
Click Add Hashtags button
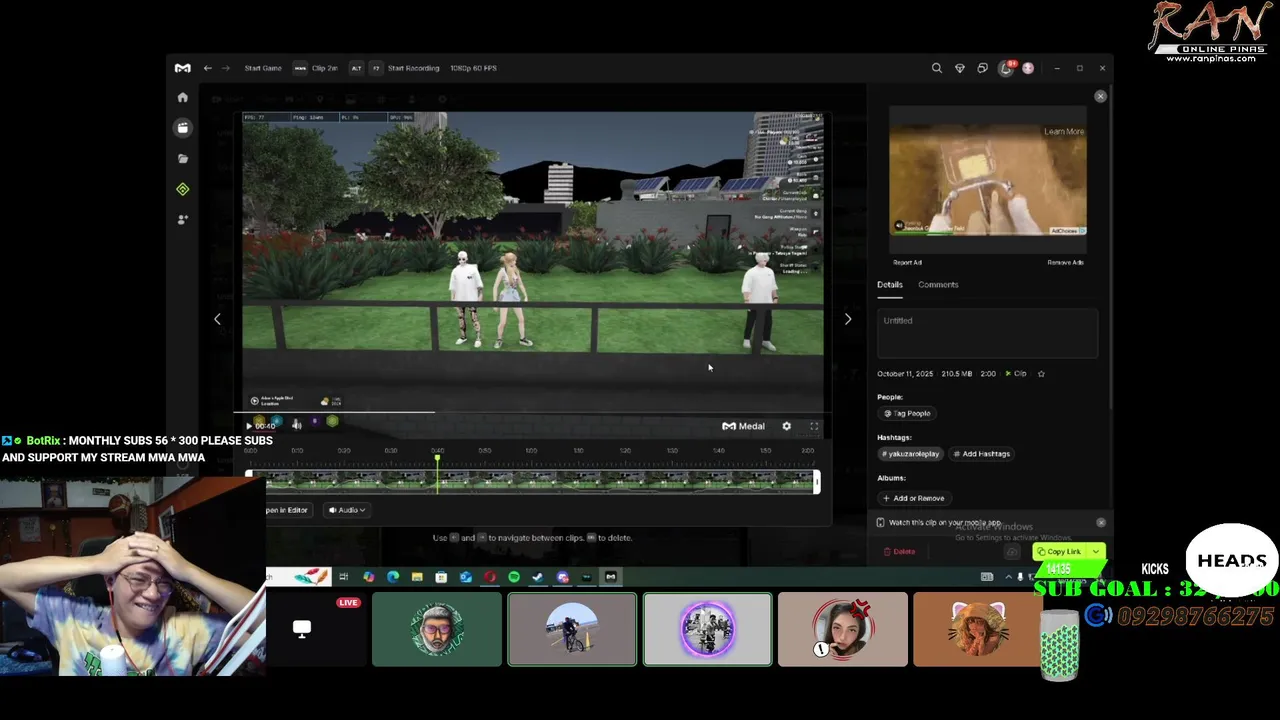(x=982, y=454)
